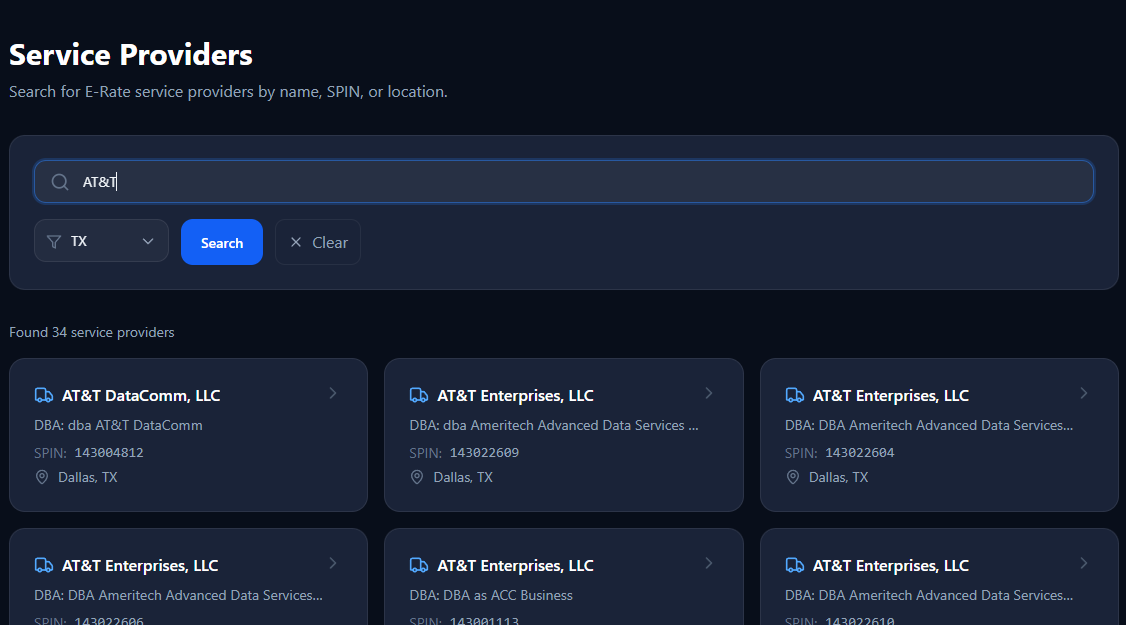Click the magnifier icon in the search field
Viewport: 1126px width, 625px height.
(60, 182)
